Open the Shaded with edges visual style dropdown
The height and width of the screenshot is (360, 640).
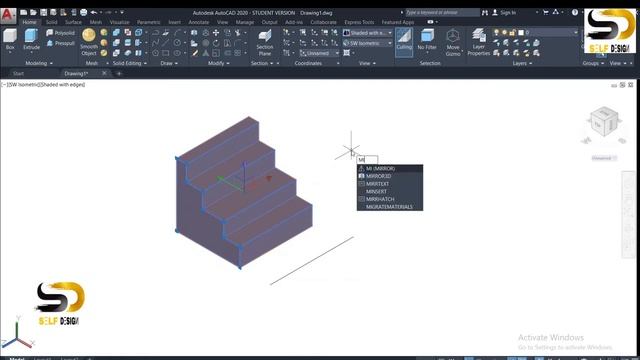pyautogui.click(x=368, y=33)
